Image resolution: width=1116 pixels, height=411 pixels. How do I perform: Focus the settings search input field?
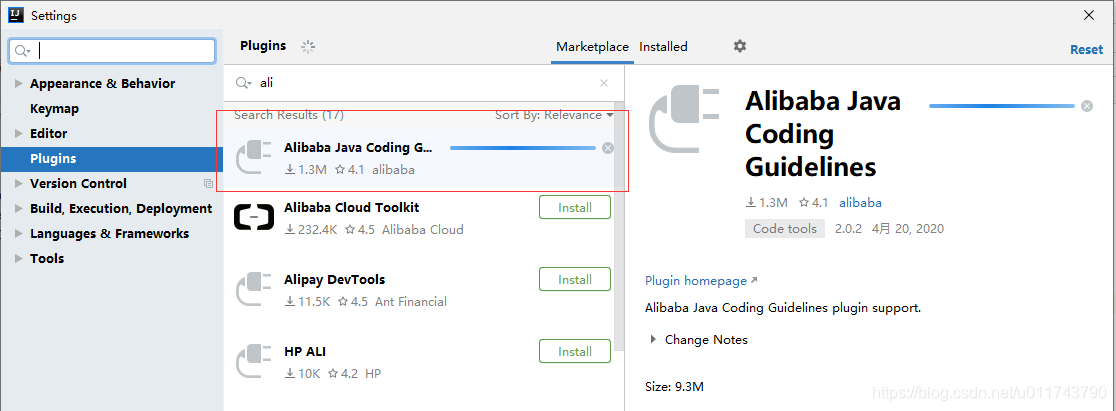(112, 51)
